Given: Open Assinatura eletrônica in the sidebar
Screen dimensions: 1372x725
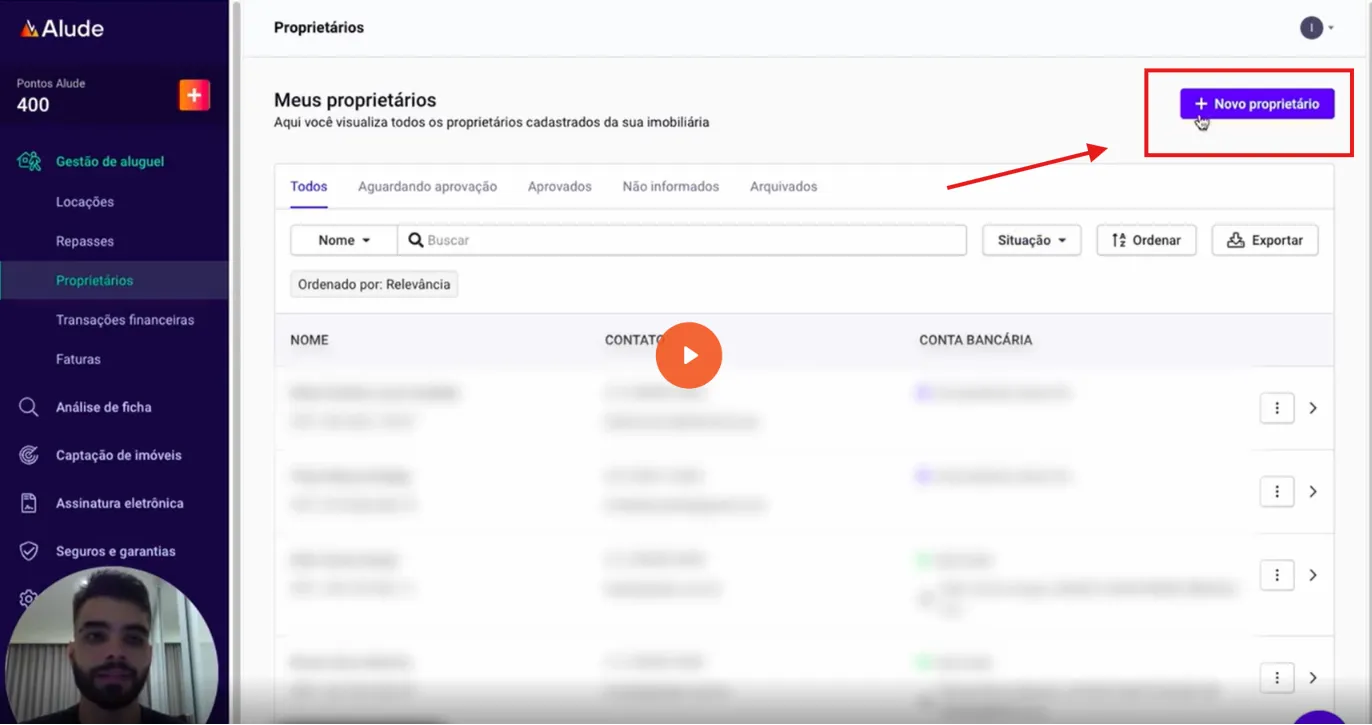Looking at the screenshot, I should point(120,503).
